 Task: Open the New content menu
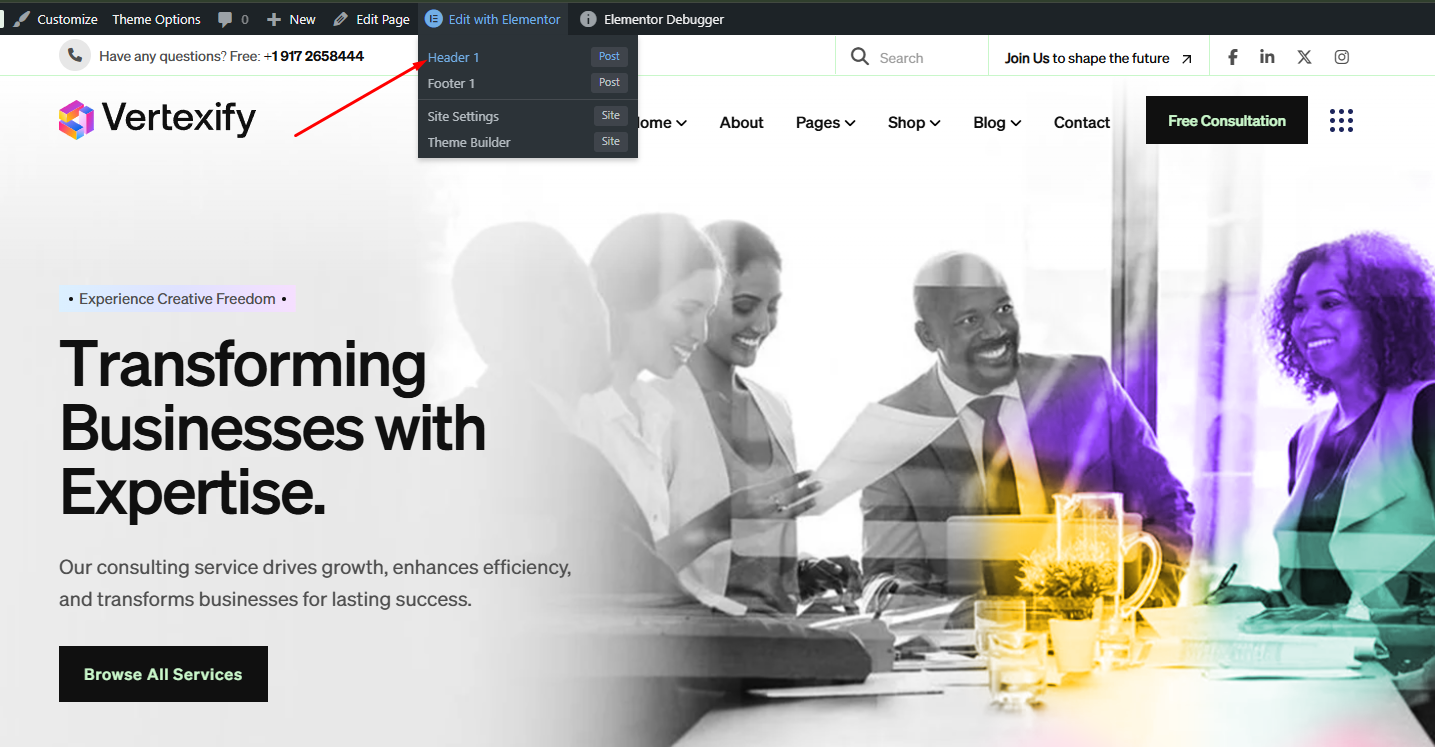click(x=291, y=19)
